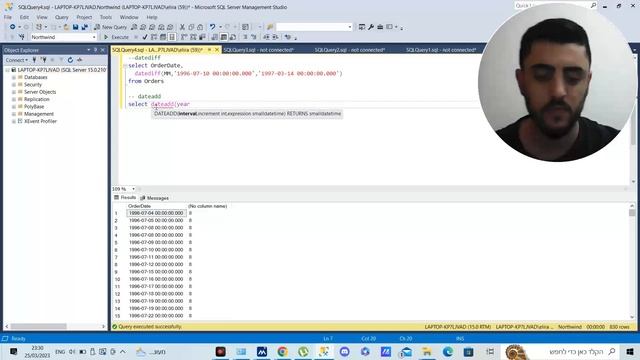This screenshot has width=640, height=360.
Task: Close the Object Explorer panel
Action: coord(102,50)
